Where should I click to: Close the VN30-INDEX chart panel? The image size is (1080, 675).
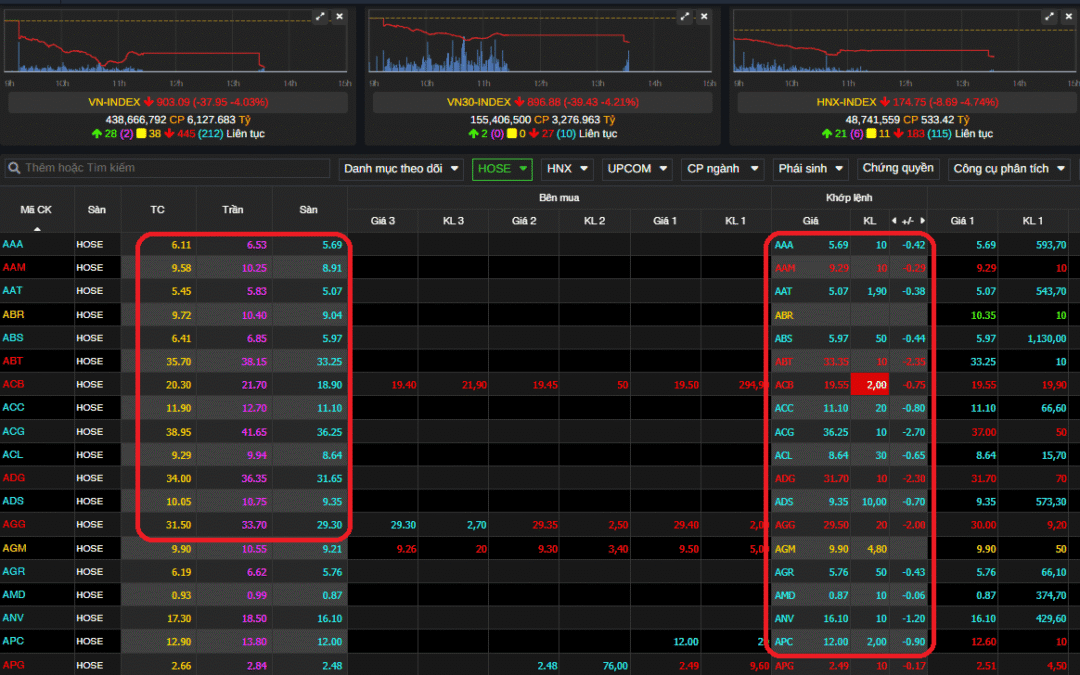704,17
